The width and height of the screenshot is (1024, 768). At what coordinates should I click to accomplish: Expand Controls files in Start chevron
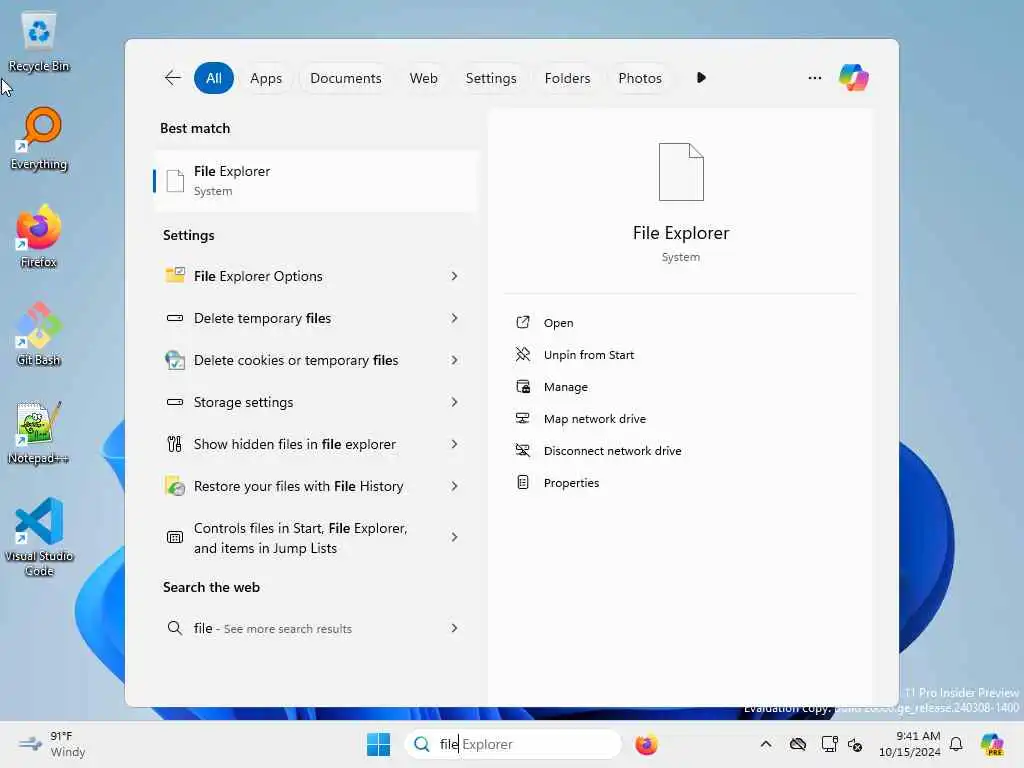[x=455, y=537]
